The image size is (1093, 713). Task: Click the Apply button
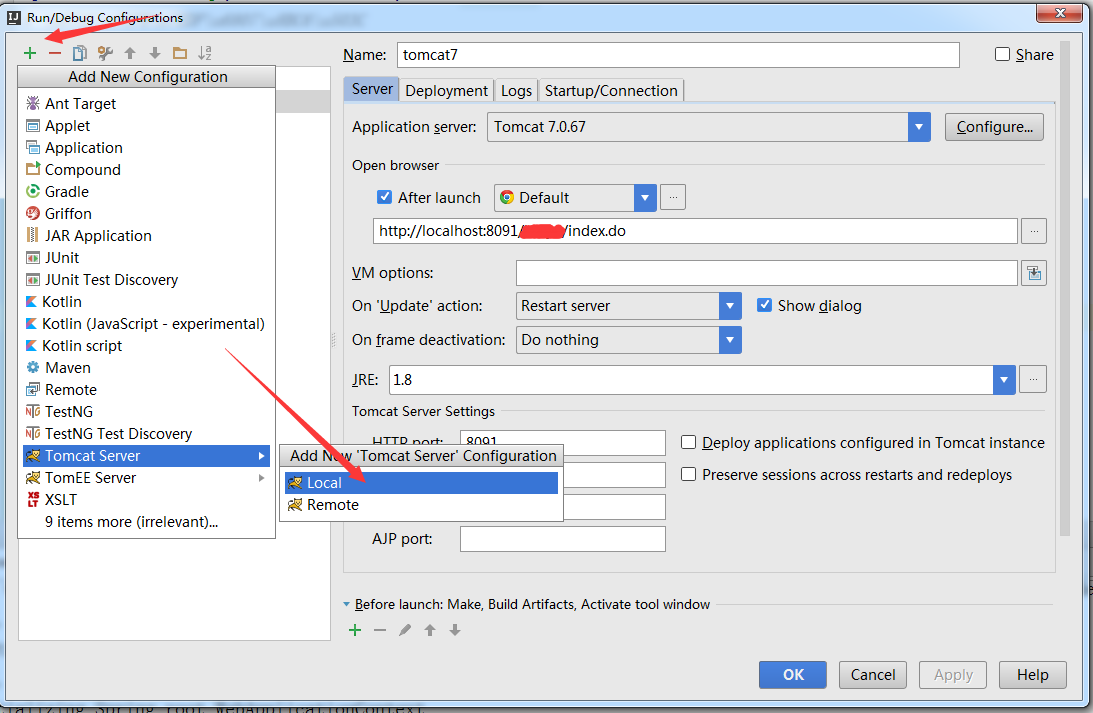tap(953, 675)
